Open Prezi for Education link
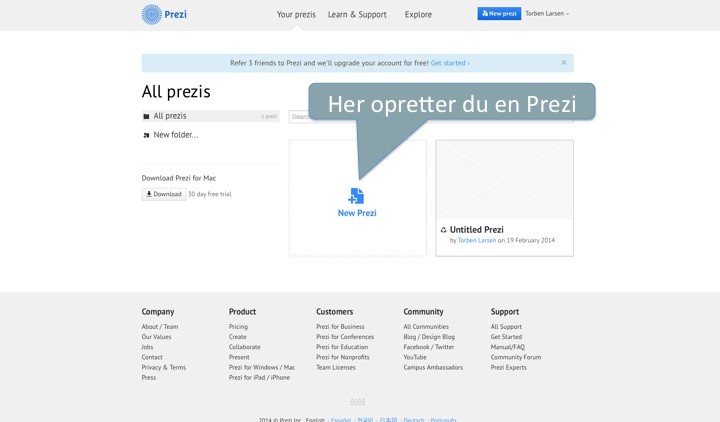720x422 pixels. pyautogui.click(x=342, y=347)
